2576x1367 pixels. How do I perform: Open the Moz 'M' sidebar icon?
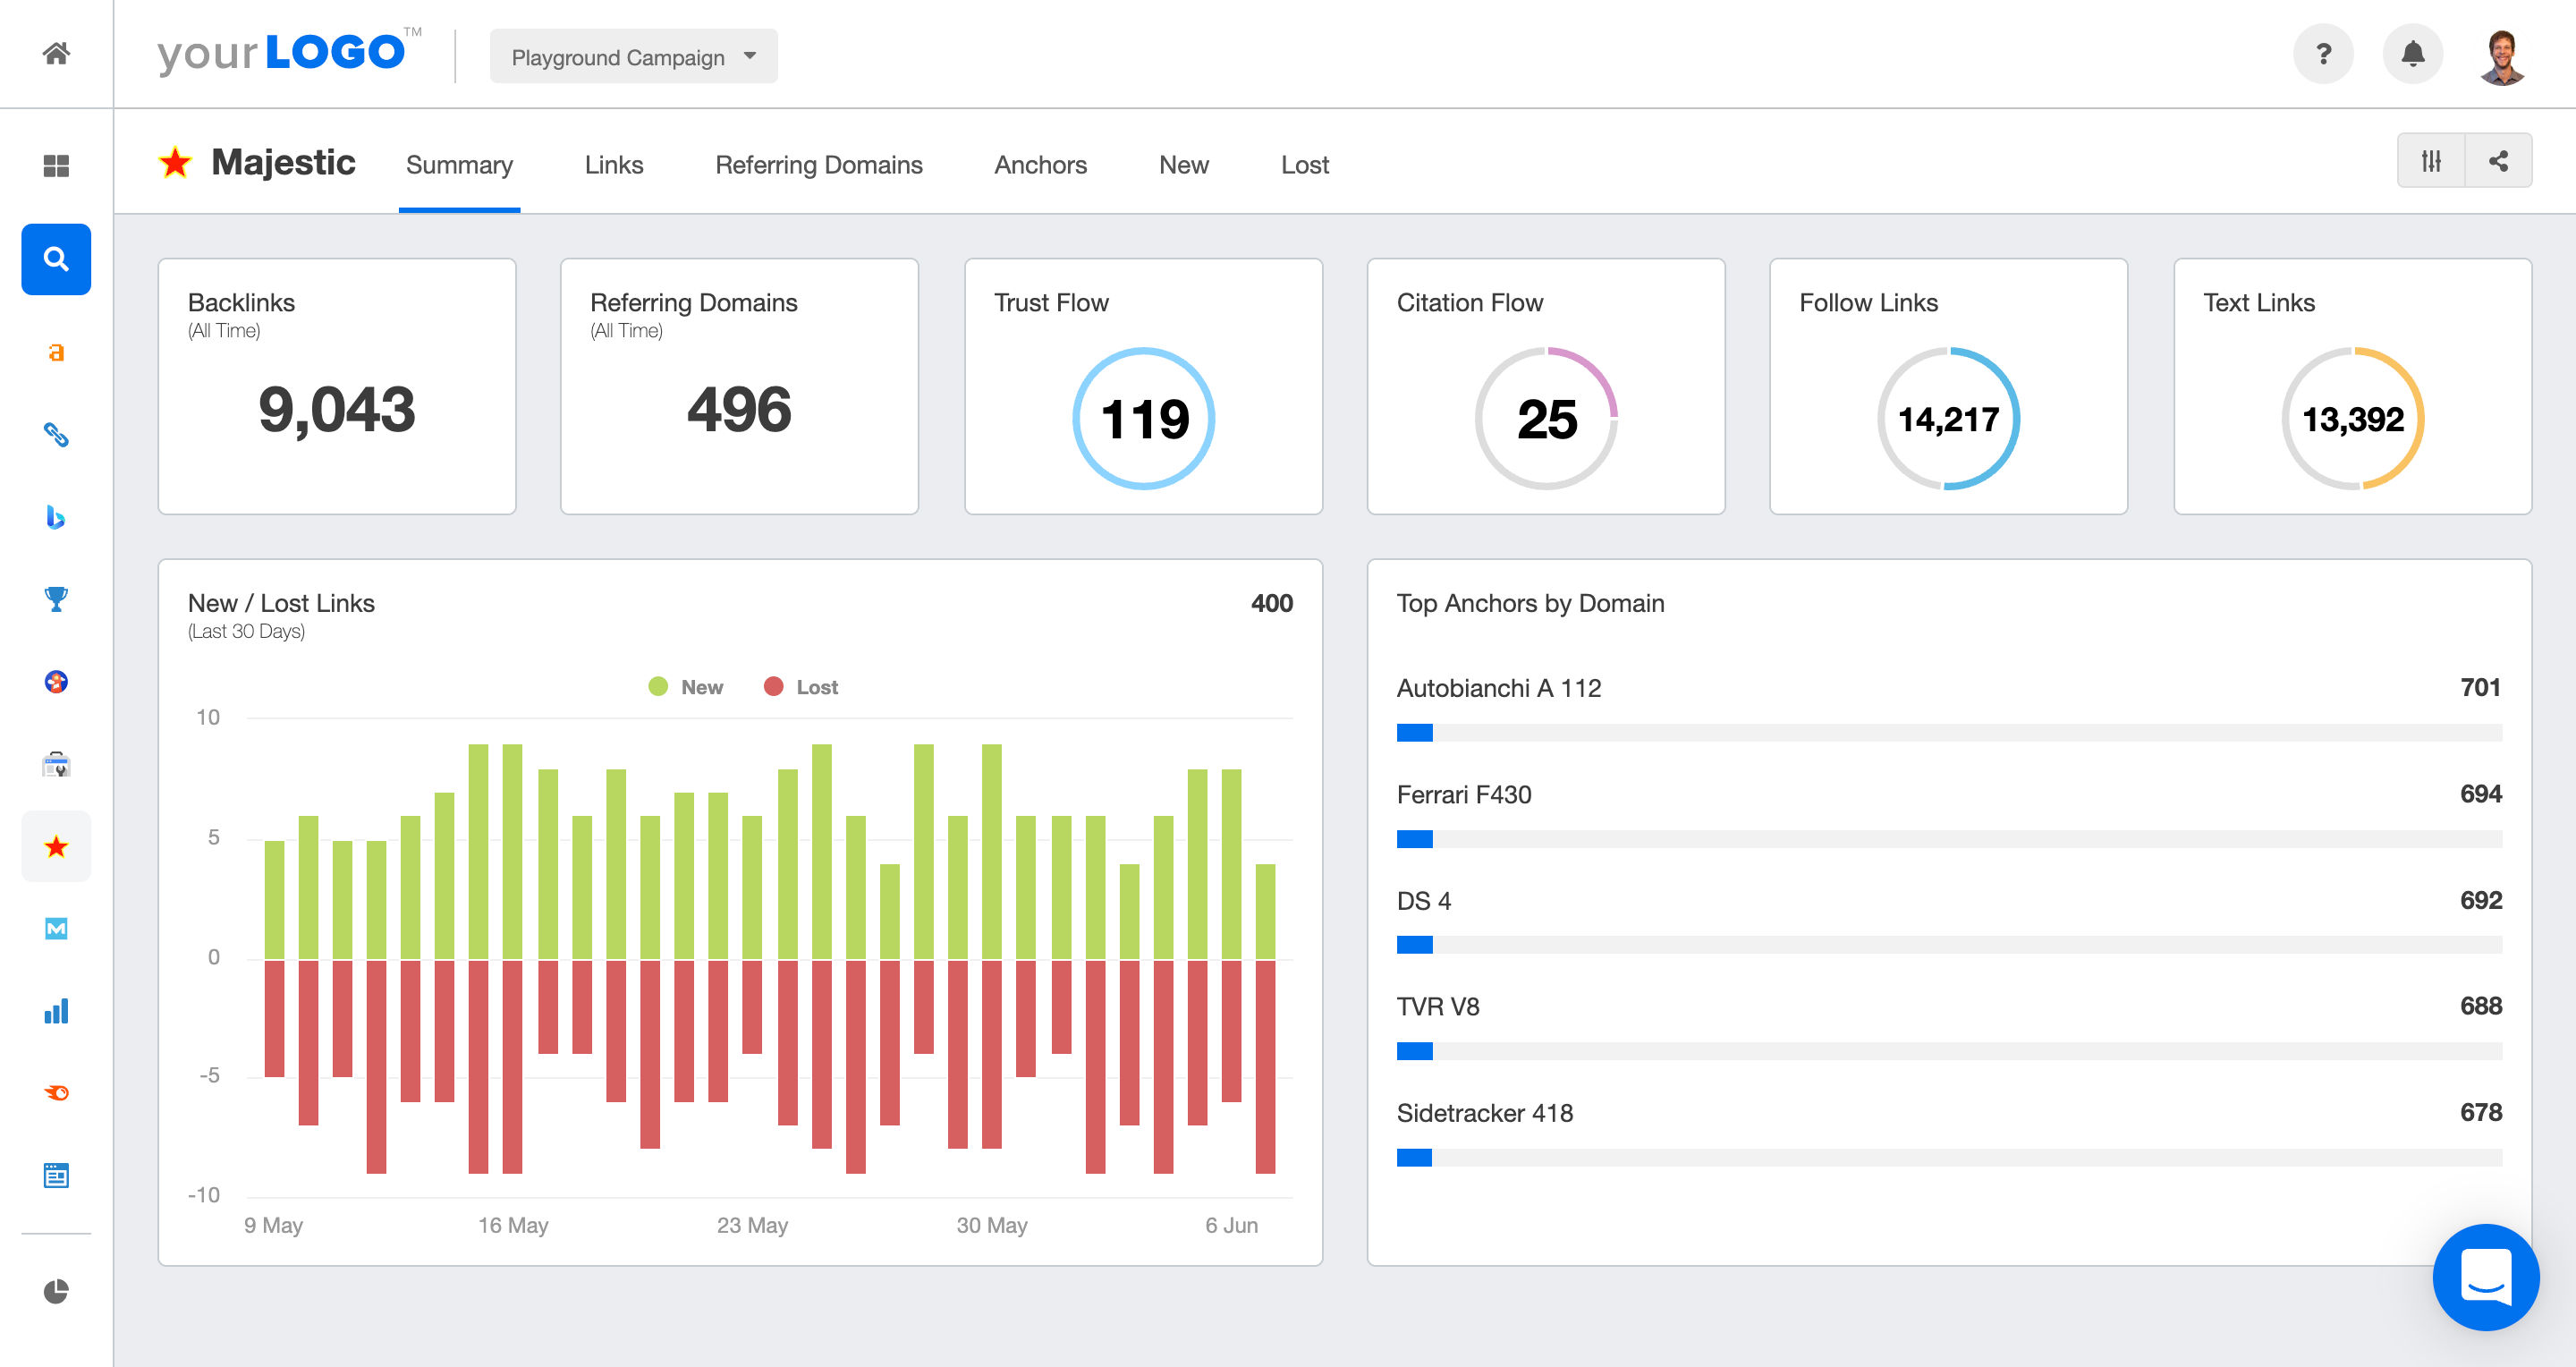click(x=56, y=929)
